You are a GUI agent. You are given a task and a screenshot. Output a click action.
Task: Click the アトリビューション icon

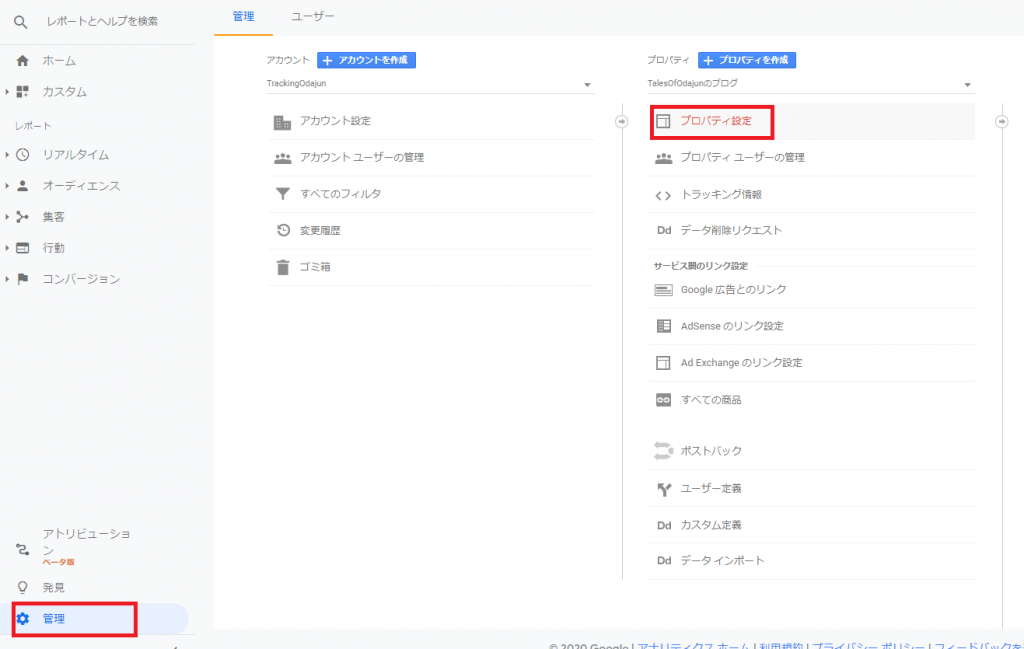coord(22,550)
